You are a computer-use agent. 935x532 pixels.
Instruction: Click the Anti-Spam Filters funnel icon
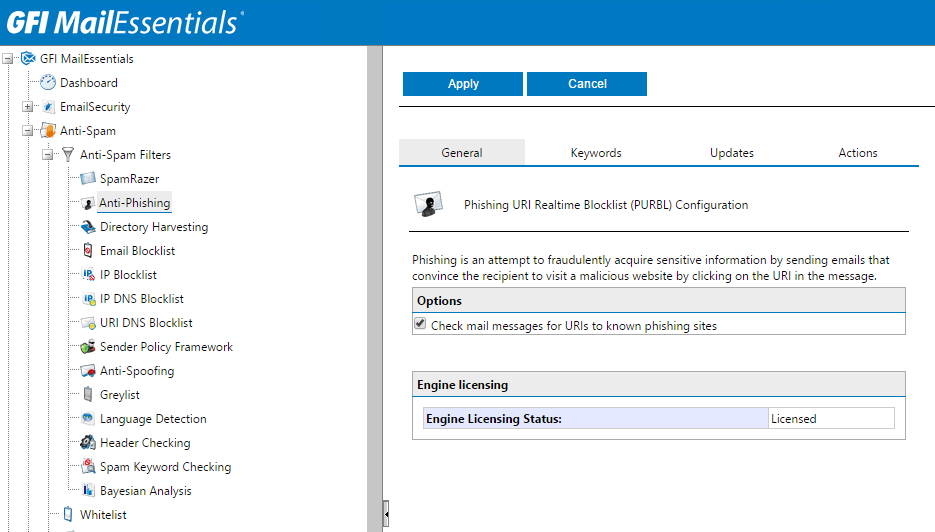click(x=68, y=154)
